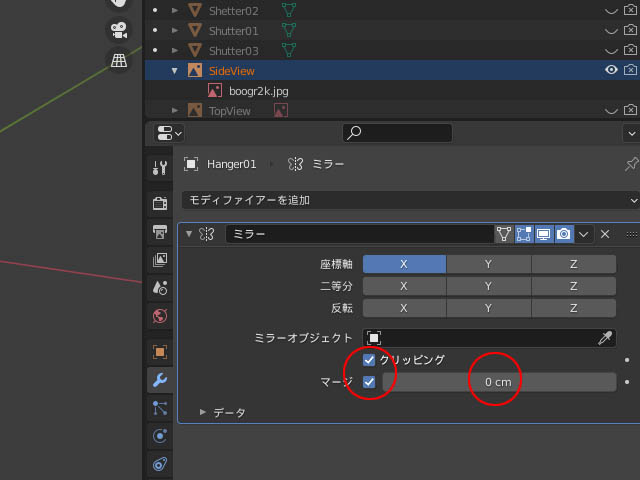Select boogr2k.jpg in the outliner

(259, 91)
